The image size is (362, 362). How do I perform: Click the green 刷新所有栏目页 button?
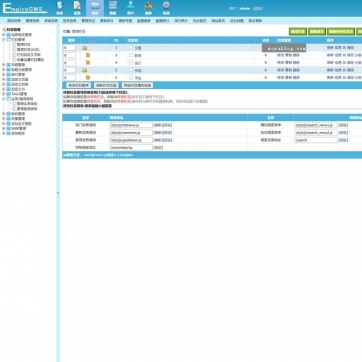click(341, 32)
